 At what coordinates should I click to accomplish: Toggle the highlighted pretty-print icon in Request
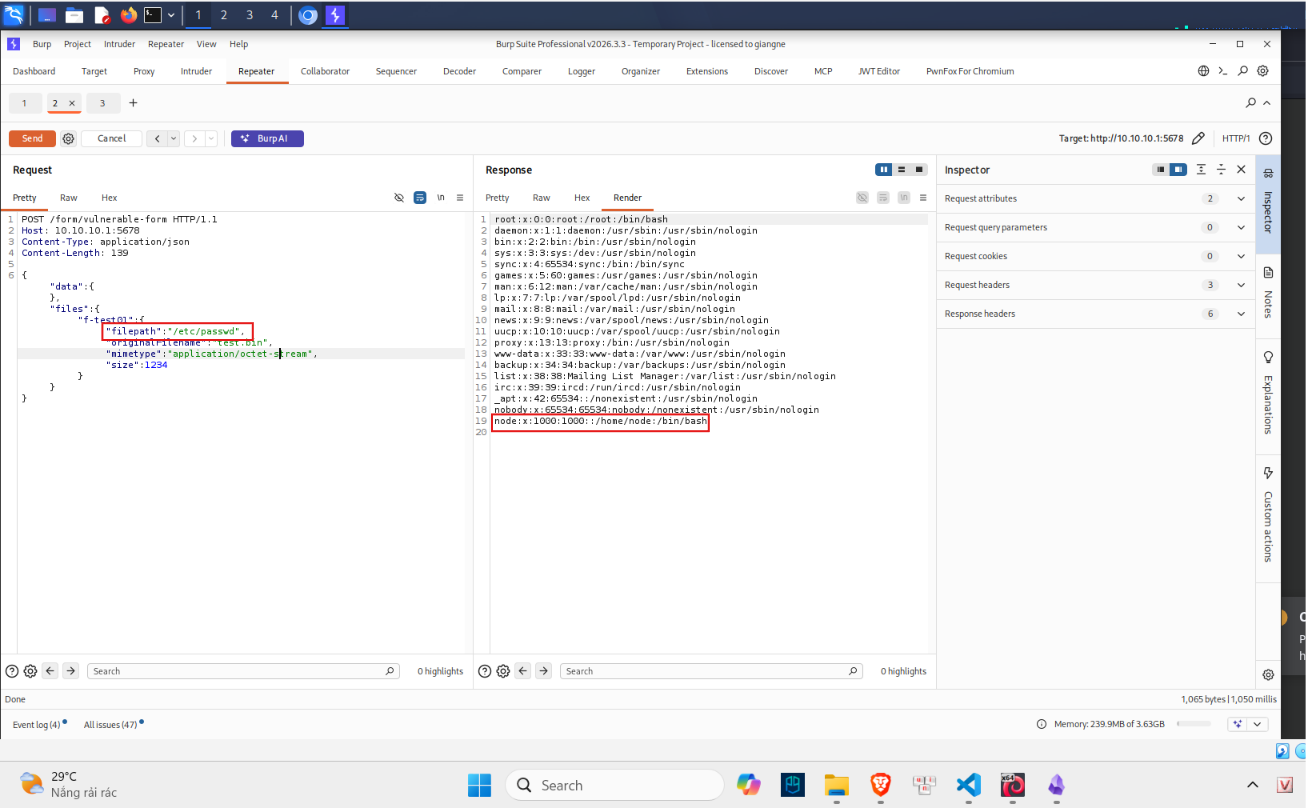click(420, 198)
